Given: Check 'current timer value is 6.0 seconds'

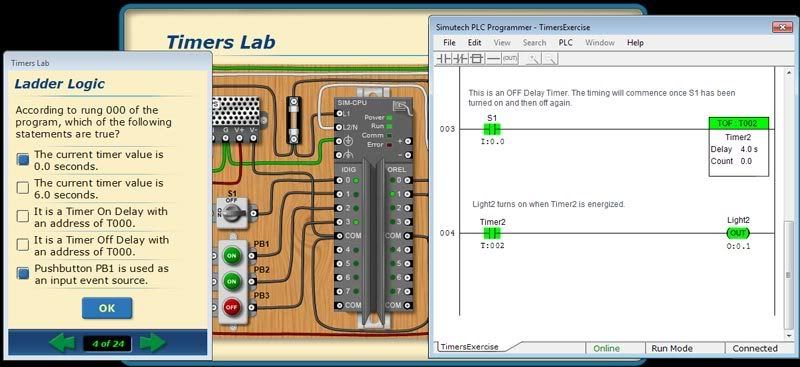Looking at the screenshot, I should pos(23,188).
